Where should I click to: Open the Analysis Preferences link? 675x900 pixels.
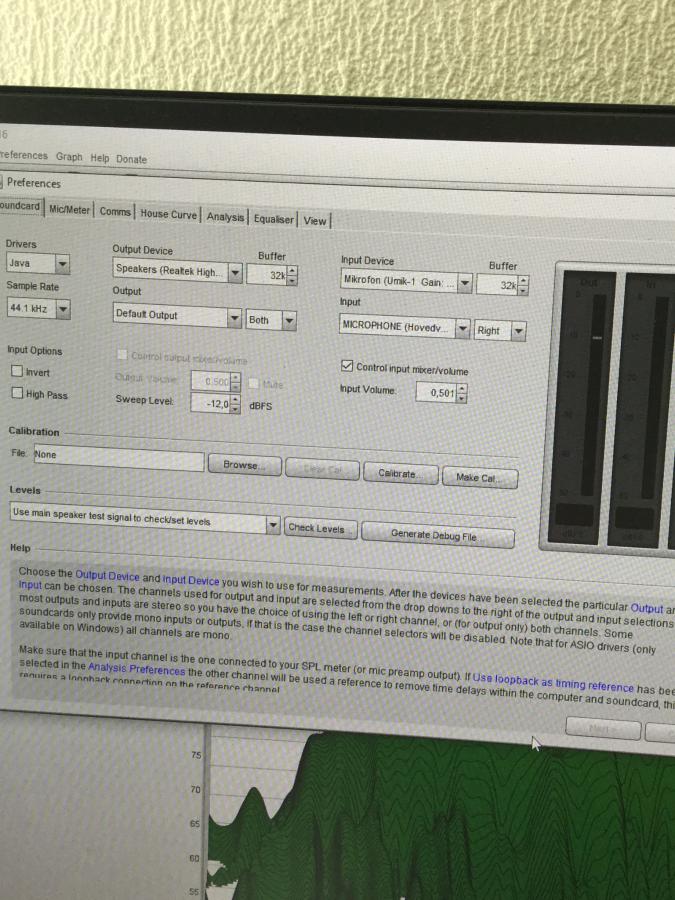137,669
